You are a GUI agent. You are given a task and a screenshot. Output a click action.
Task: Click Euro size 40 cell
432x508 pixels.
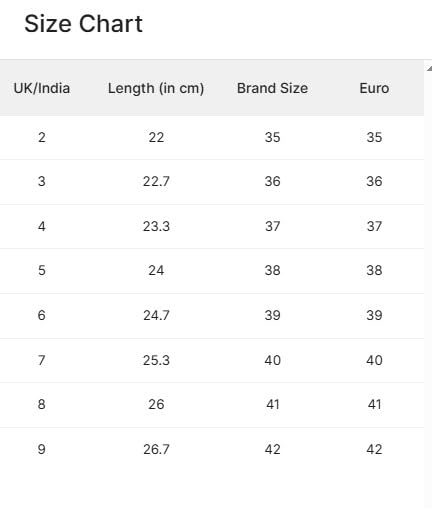[x=374, y=360]
